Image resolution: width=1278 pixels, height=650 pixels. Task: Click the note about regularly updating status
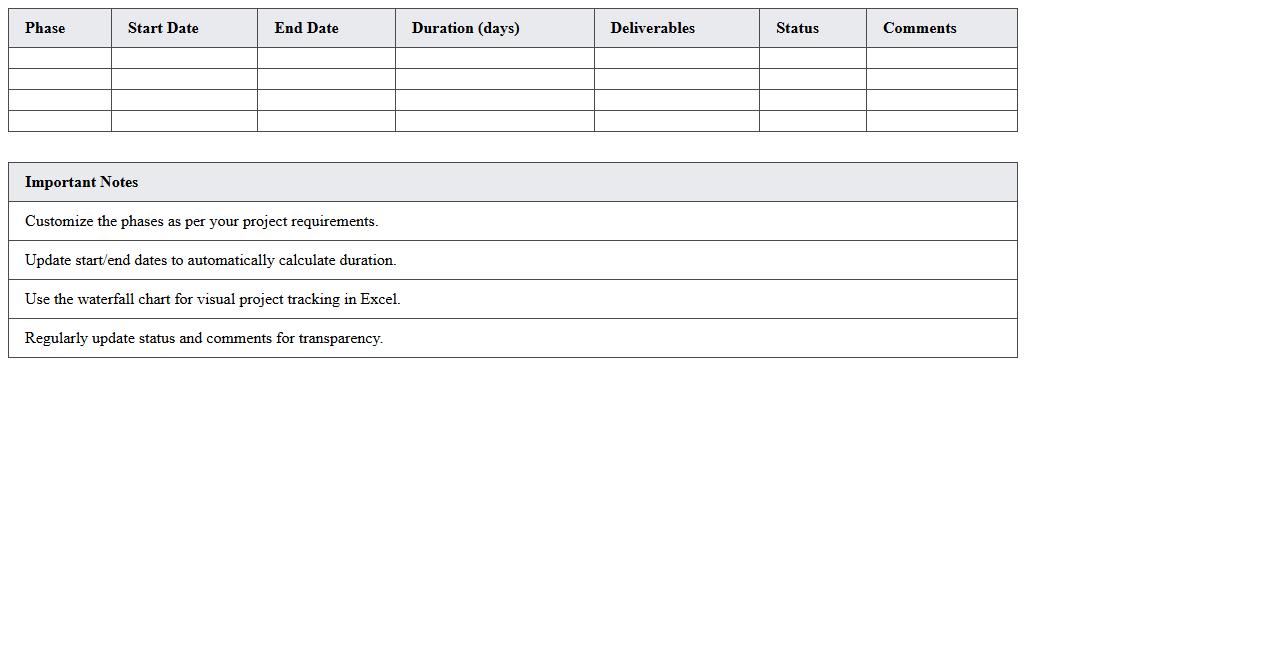(204, 338)
